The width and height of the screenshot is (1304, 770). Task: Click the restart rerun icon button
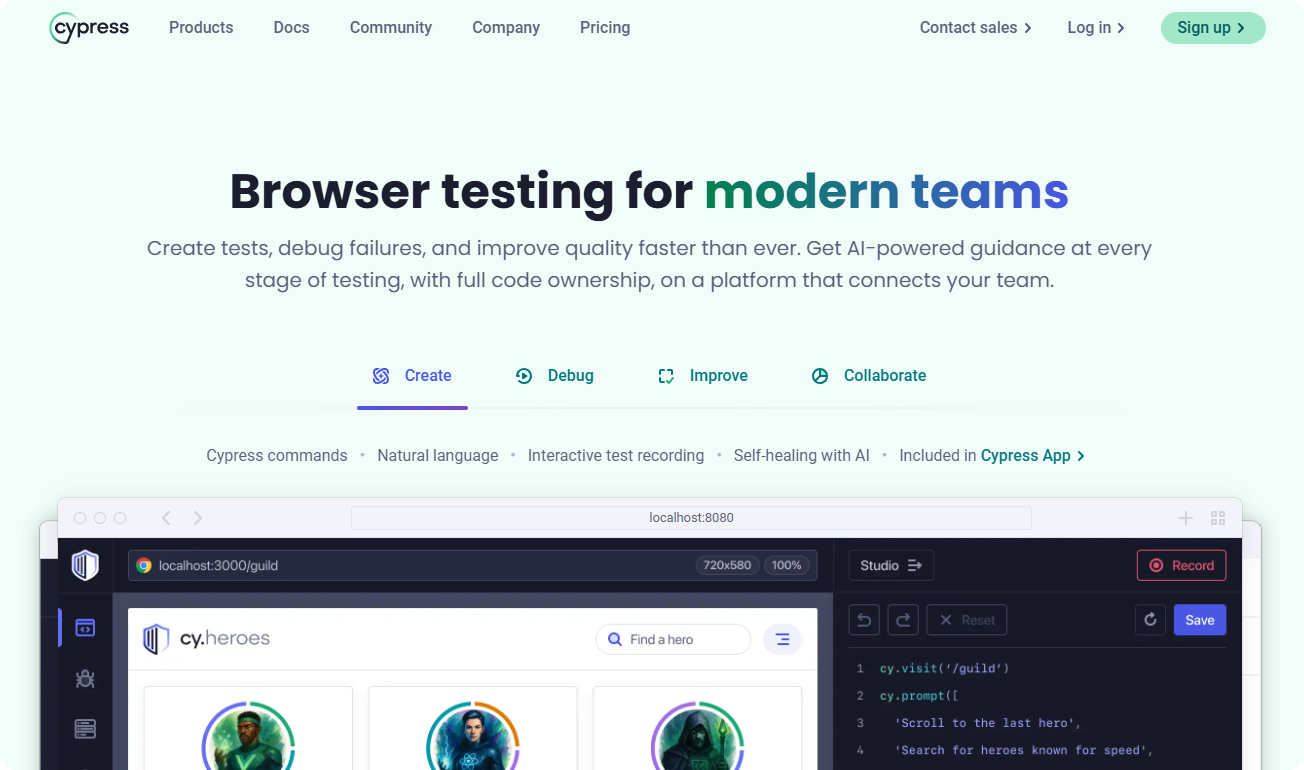(x=1151, y=620)
